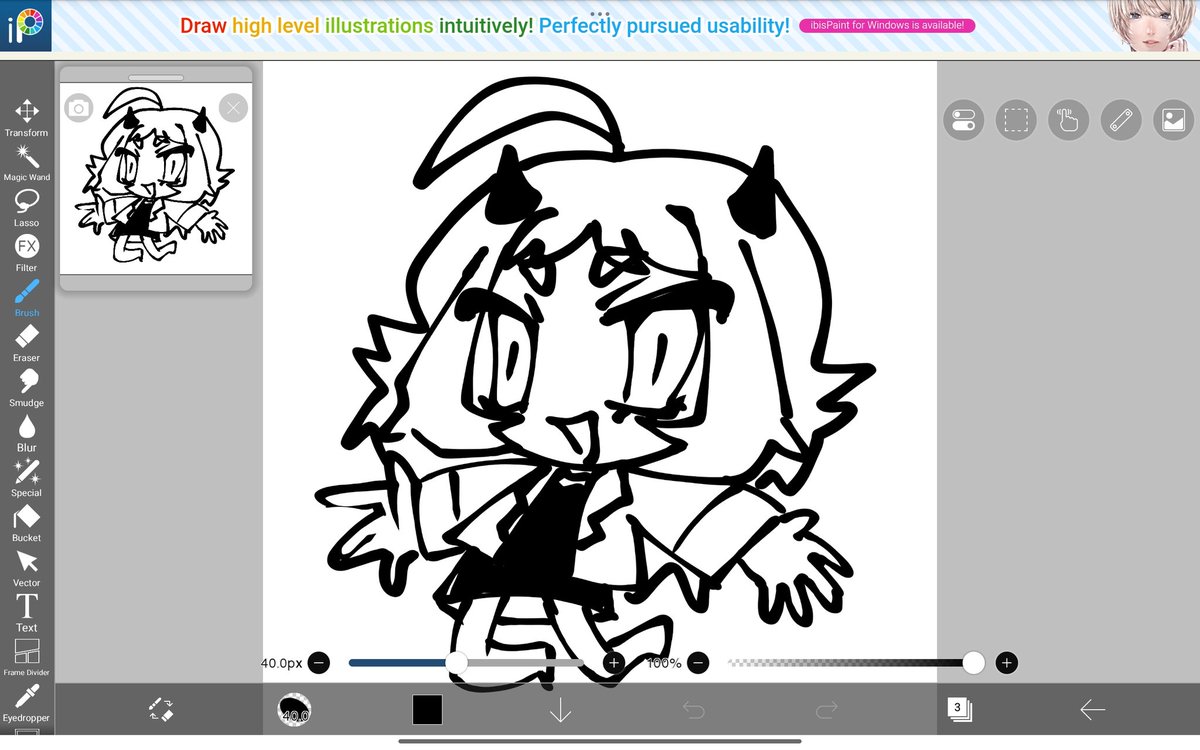Open the Filter (FX) tool
1200x750 pixels.
pyautogui.click(x=26, y=253)
